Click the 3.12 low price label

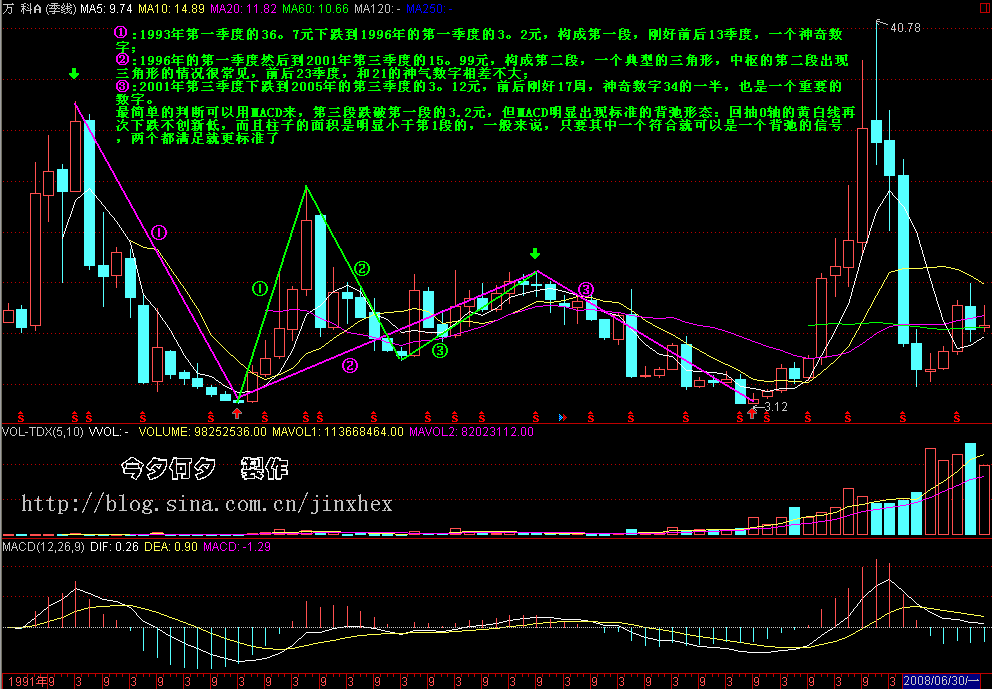[x=775, y=407]
